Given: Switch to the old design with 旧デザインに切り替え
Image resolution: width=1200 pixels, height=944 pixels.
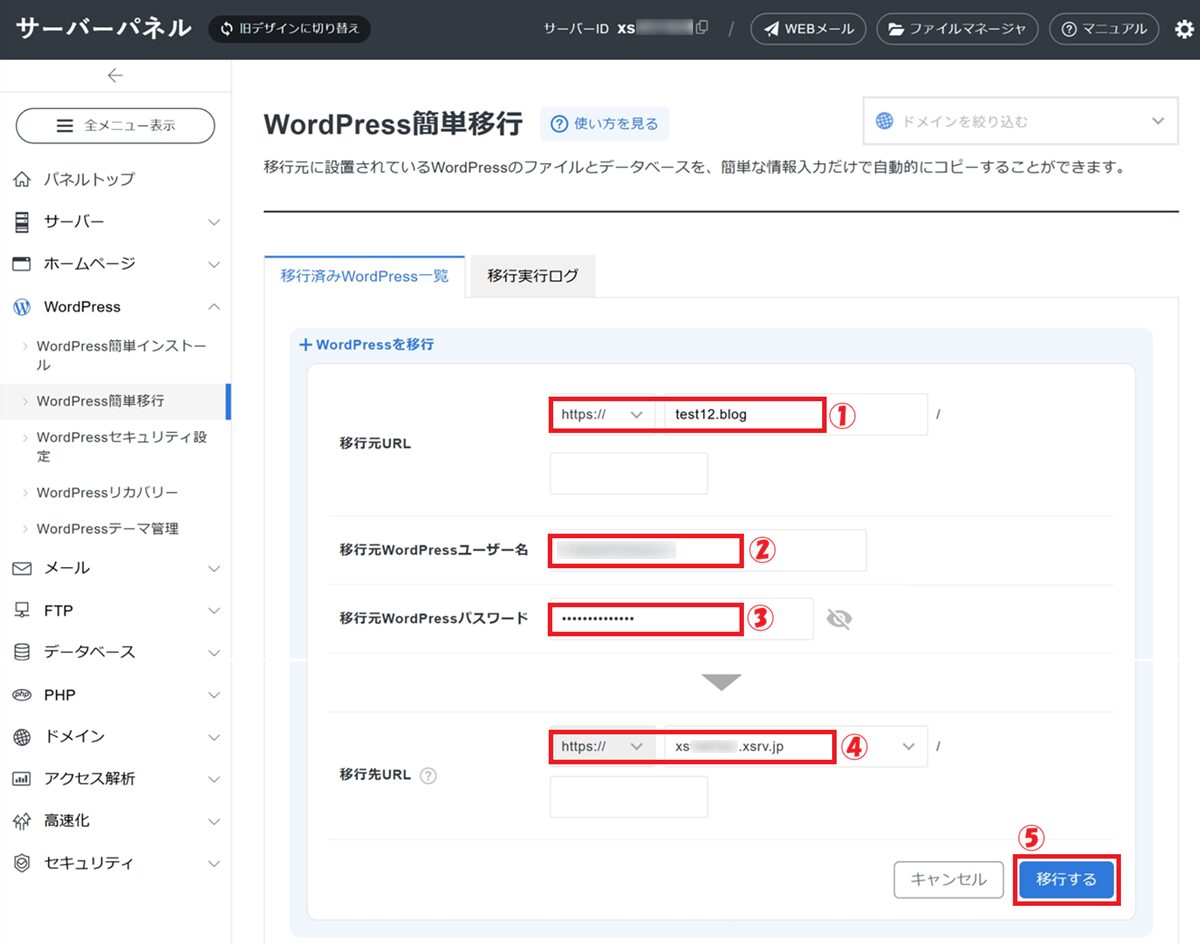Looking at the screenshot, I should pyautogui.click(x=289, y=29).
